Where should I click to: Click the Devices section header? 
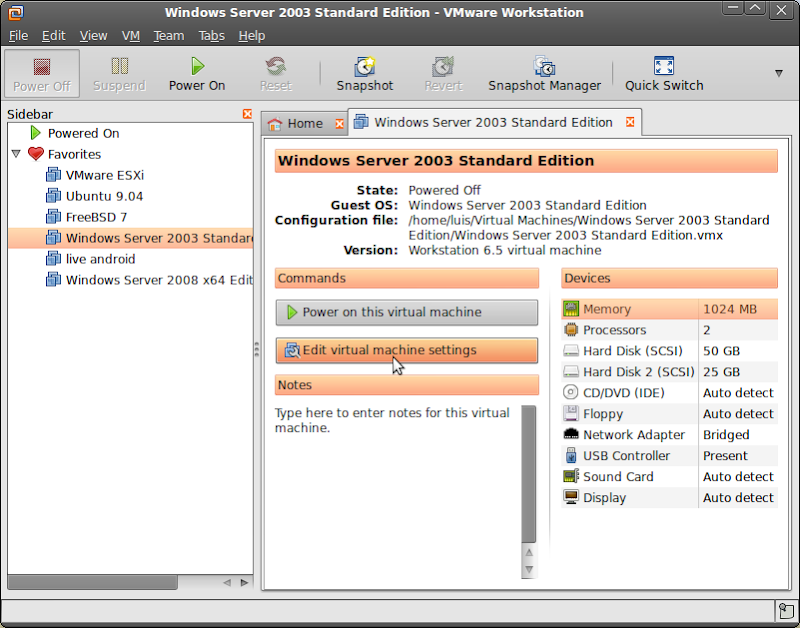click(669, 279)
